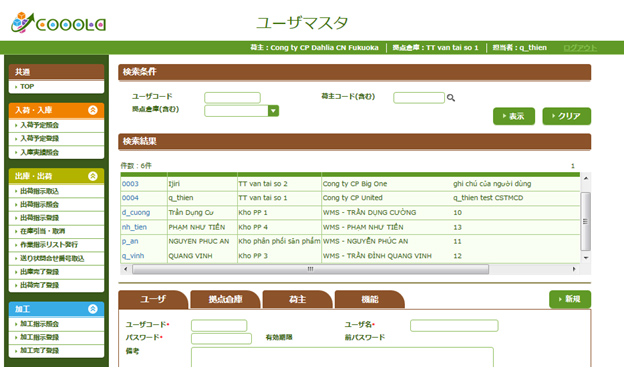Collapse the 加工 menu section
This screenshot has width=624, height=376.
click(x=92, y=309)
